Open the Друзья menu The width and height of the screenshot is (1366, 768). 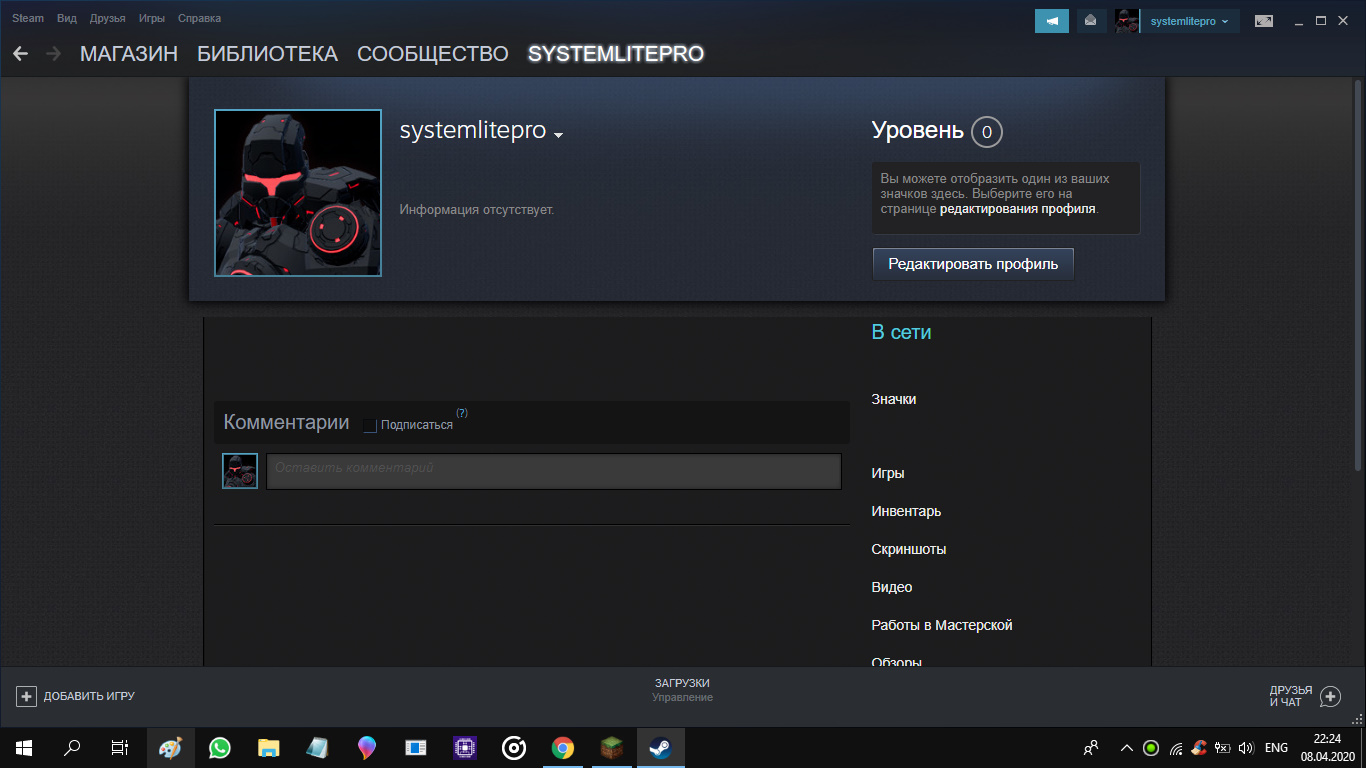click(x=107, y=19)
